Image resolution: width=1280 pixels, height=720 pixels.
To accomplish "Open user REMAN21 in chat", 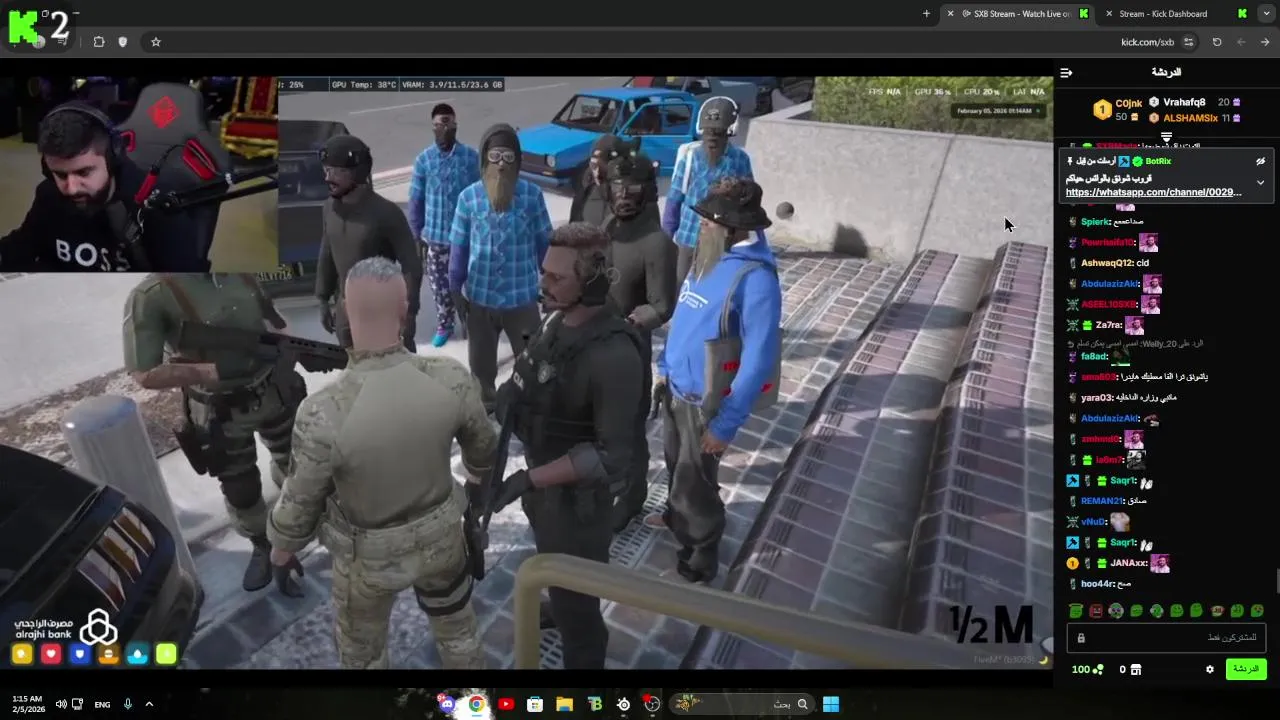I will point(1102,501).
